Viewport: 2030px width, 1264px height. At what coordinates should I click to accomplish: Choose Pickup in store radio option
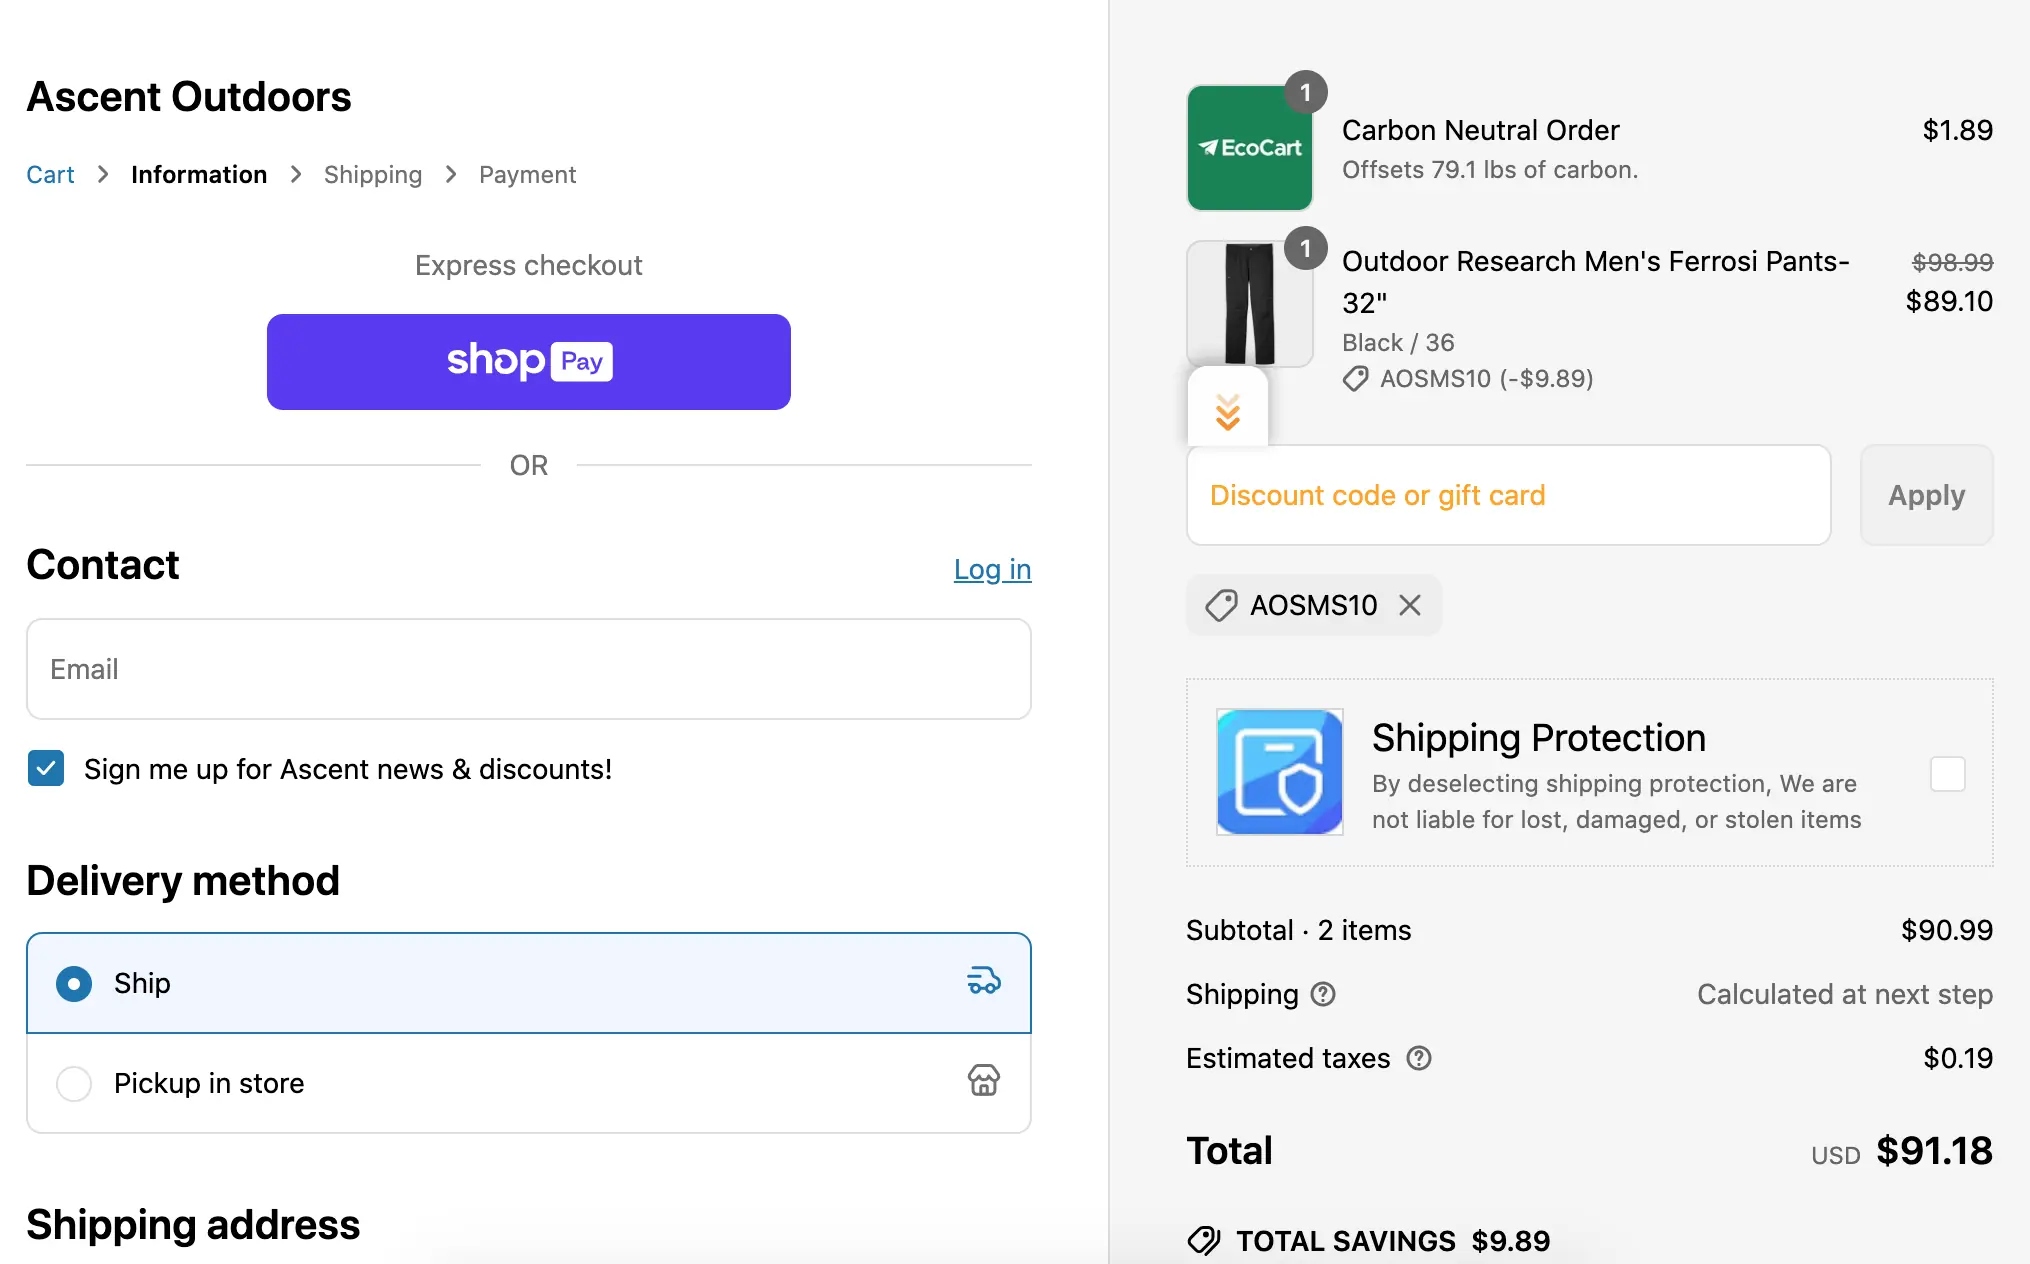(x=74, y=1083)
